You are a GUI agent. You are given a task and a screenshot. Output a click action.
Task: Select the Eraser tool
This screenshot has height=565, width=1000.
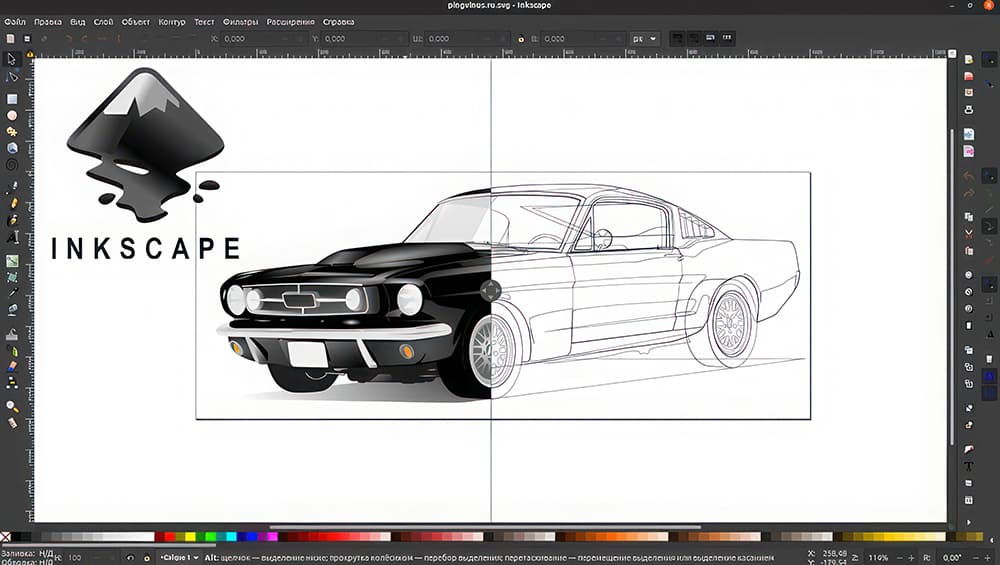point(12,367)
